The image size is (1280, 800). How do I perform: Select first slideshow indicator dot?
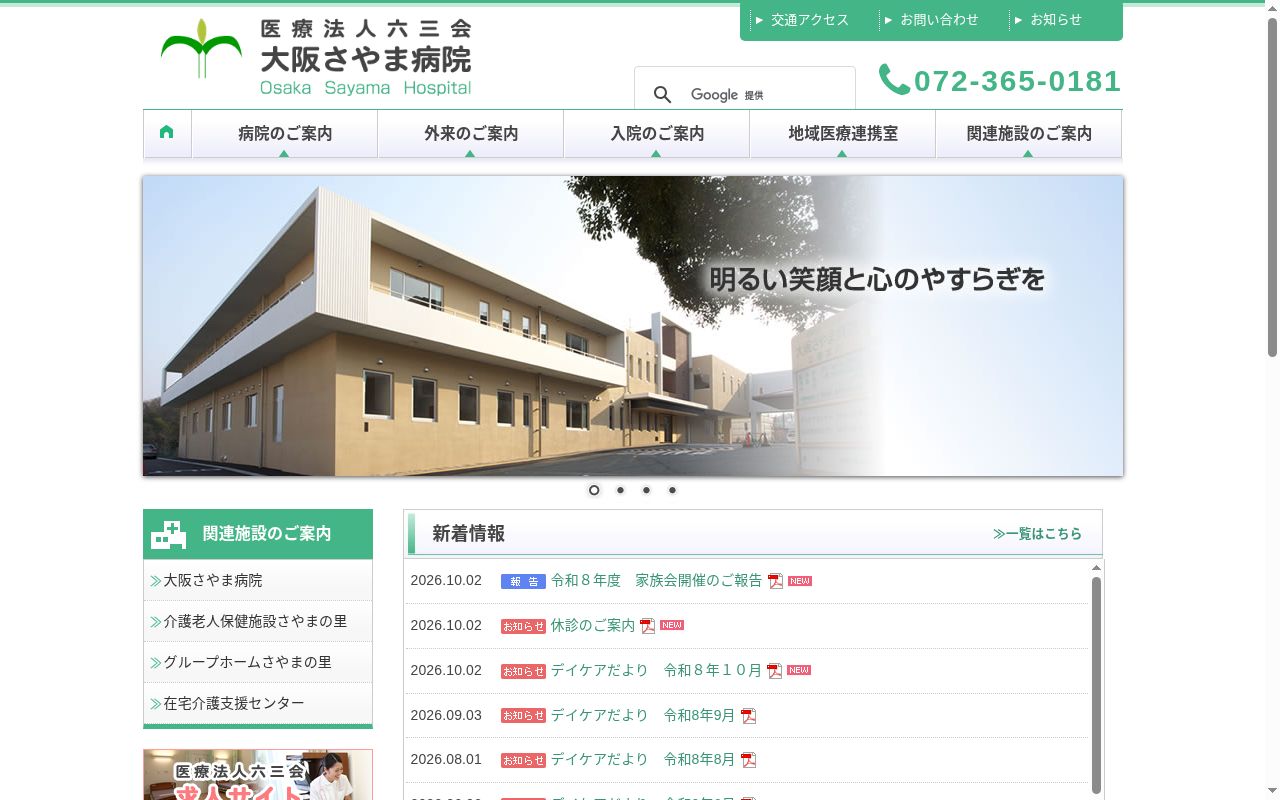(x=594, y=490)
